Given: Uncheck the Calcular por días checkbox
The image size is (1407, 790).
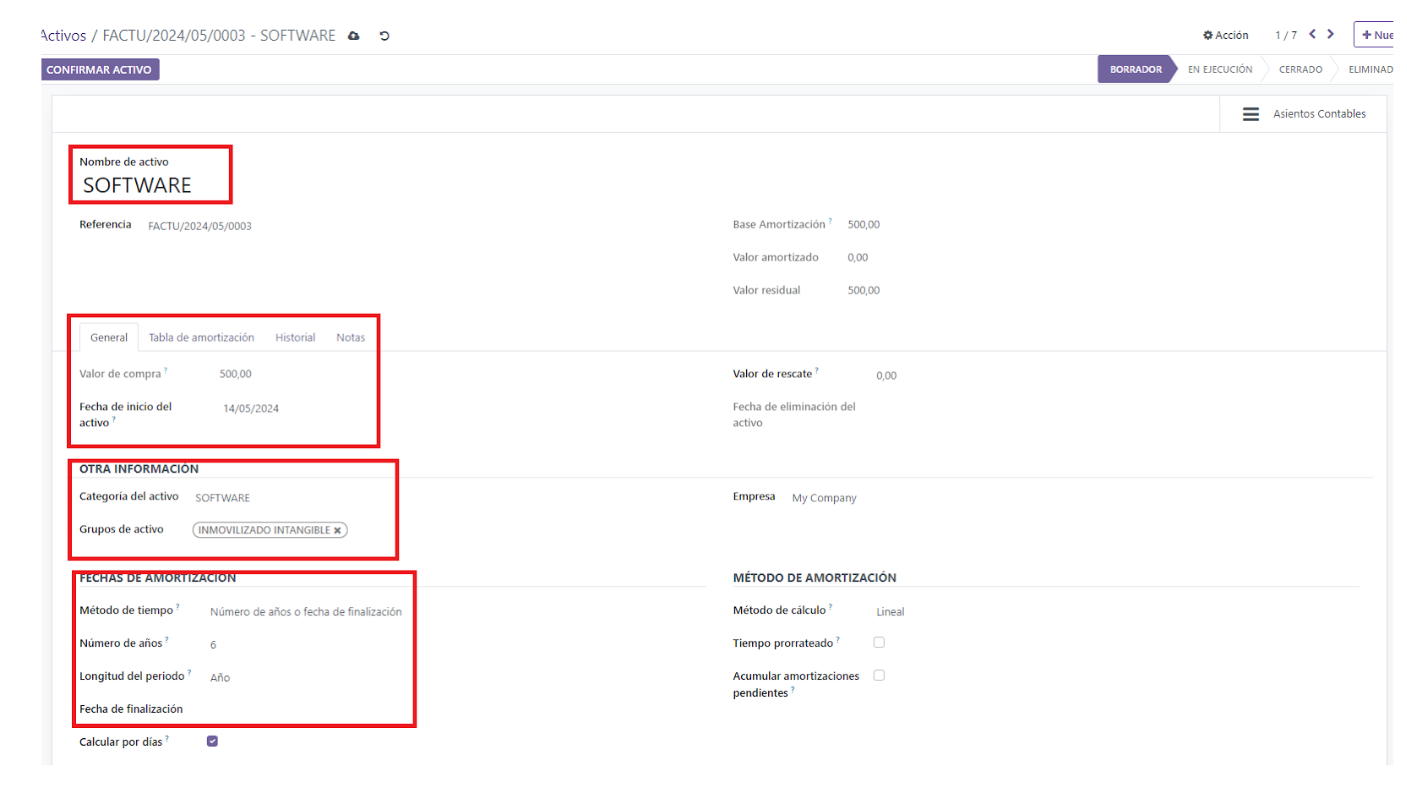Looking at the screenshot, I should [212, 741].
